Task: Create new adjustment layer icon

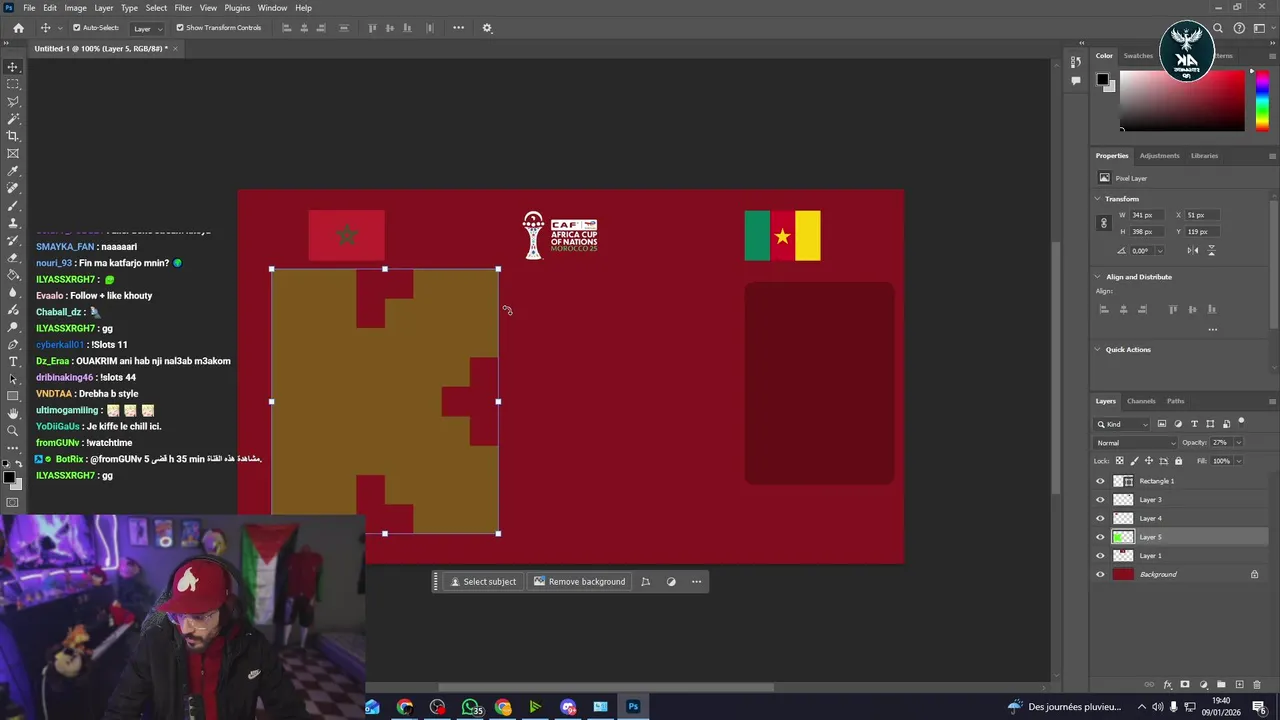Action: pyautogui.click(x=1204, y=685)
